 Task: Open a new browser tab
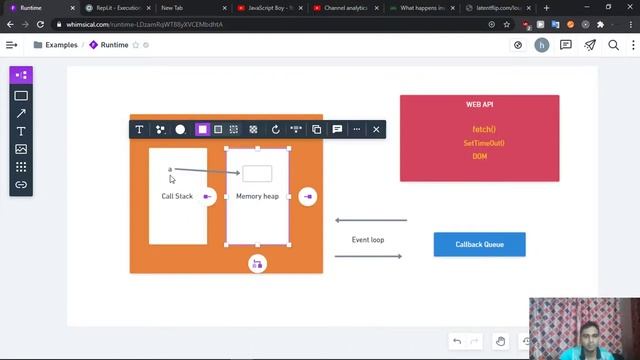(x=546, y=8)
